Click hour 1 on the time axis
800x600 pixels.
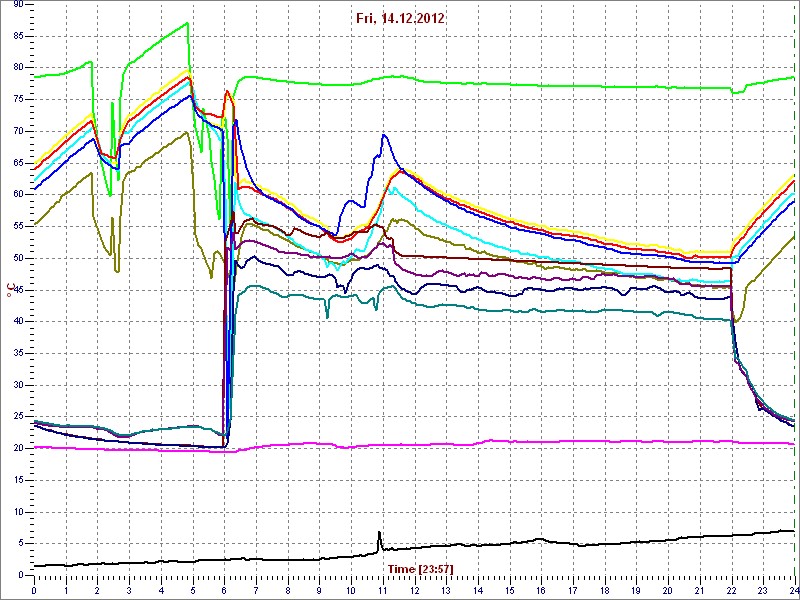coord(66,590)
